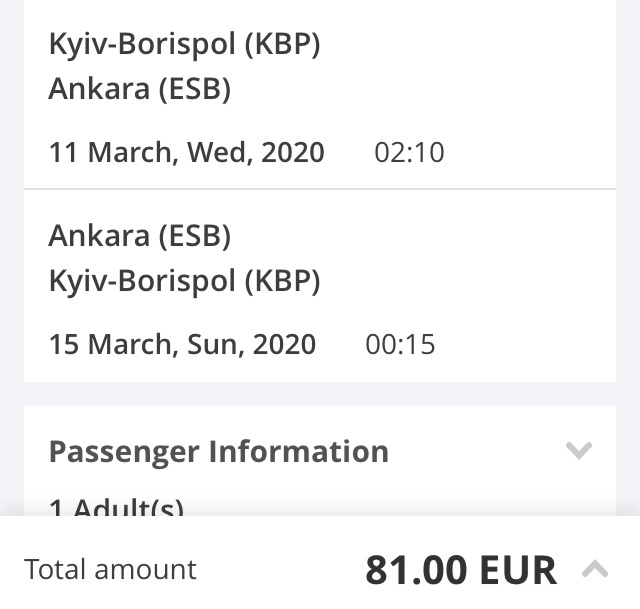
Task: Click the 02:10 departure time
Action: pyautogui.click(x=409, y=153)
